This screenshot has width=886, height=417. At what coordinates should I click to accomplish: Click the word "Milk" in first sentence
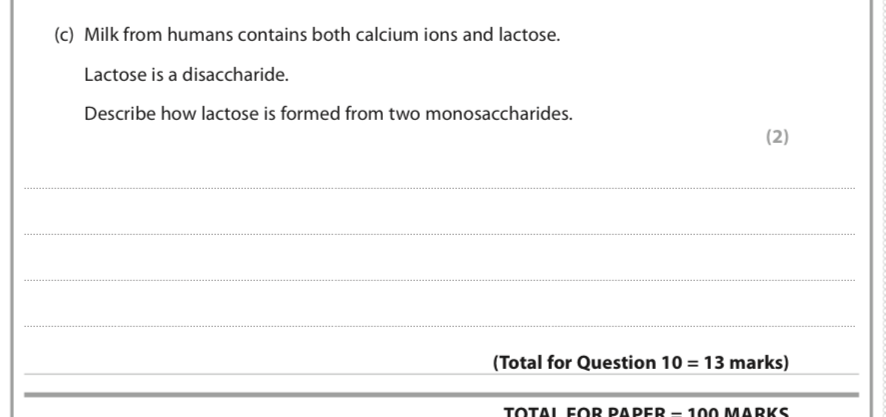point(102,35)
